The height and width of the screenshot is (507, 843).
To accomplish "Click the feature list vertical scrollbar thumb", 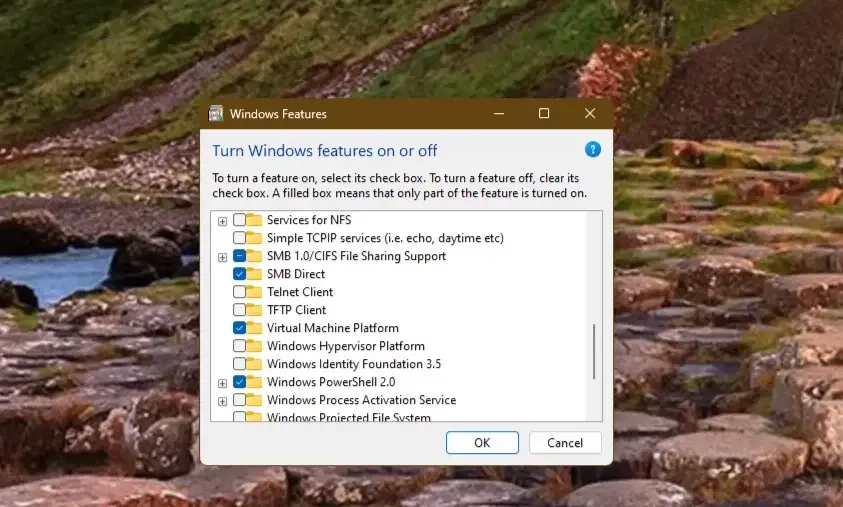I will coord(594,352).
